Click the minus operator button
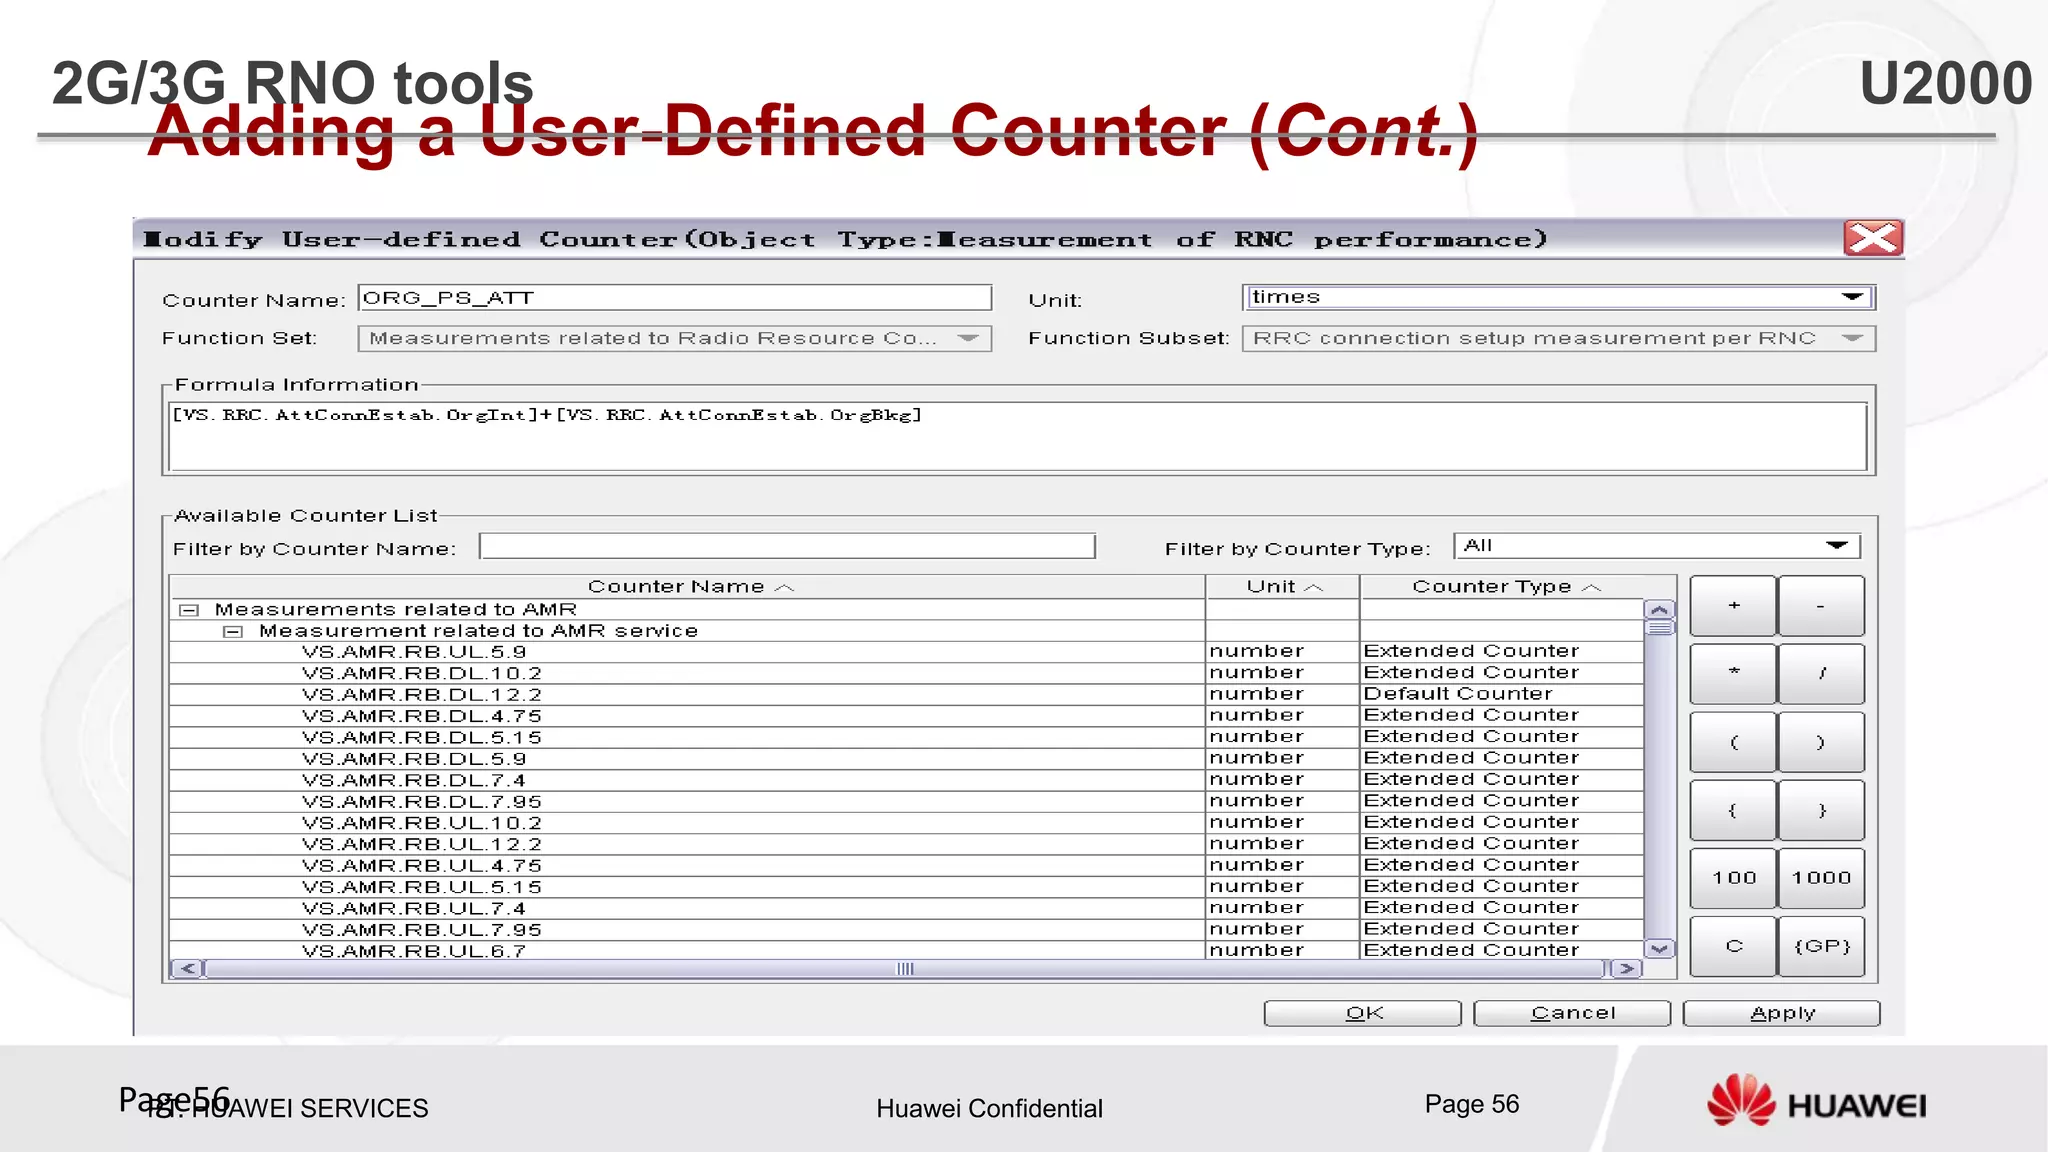The height and width of the screenshot is (1152, 2048). (1821, 606)
